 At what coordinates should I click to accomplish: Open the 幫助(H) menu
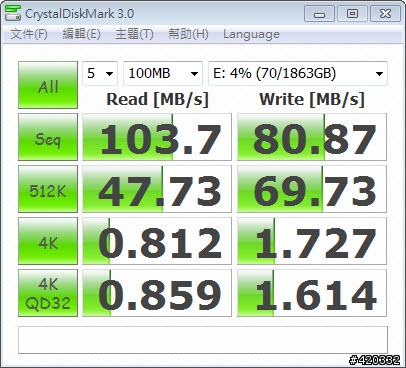(188, 34)
